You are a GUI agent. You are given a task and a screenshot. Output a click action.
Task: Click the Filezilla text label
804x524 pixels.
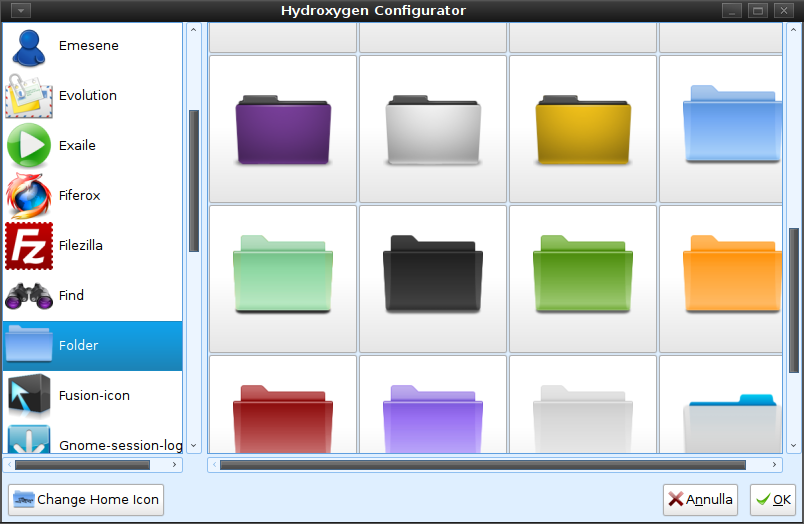[x=81, y=246]
